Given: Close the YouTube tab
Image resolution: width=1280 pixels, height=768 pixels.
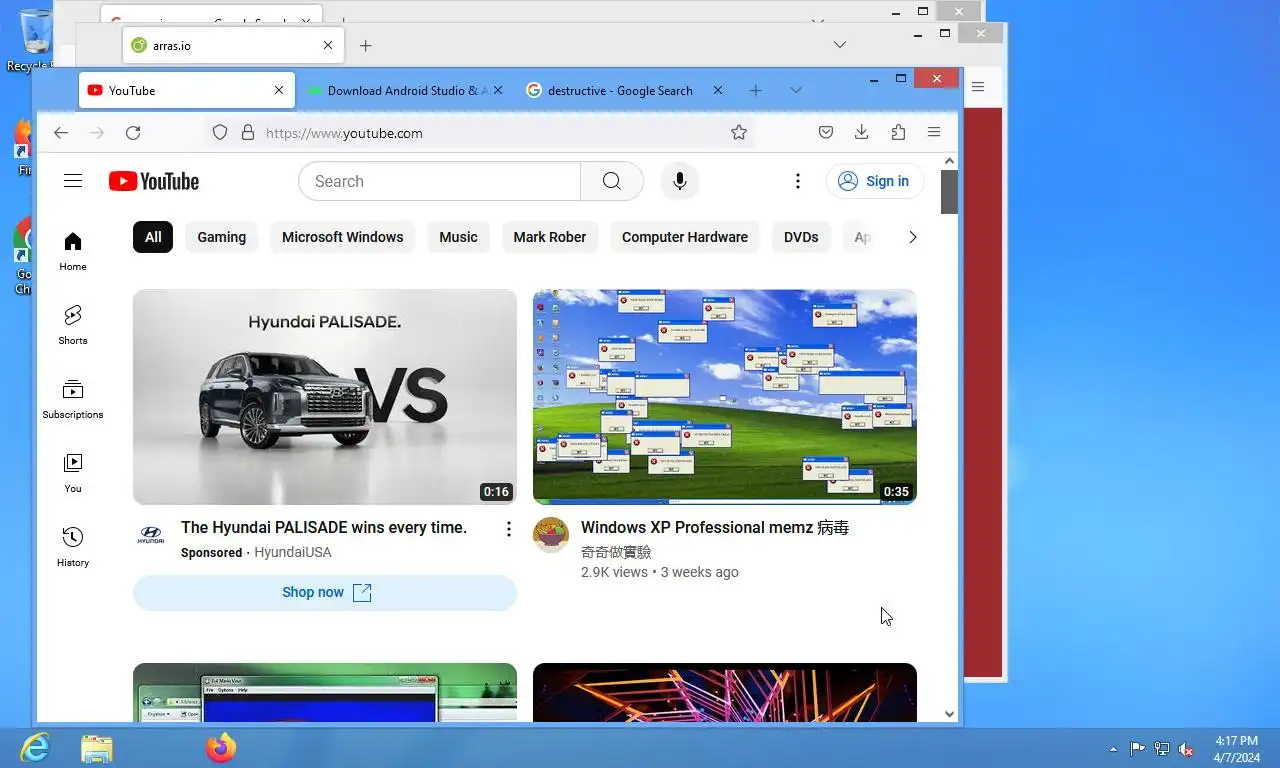Looking at the screenshot, I should click(x=279, y=90).
